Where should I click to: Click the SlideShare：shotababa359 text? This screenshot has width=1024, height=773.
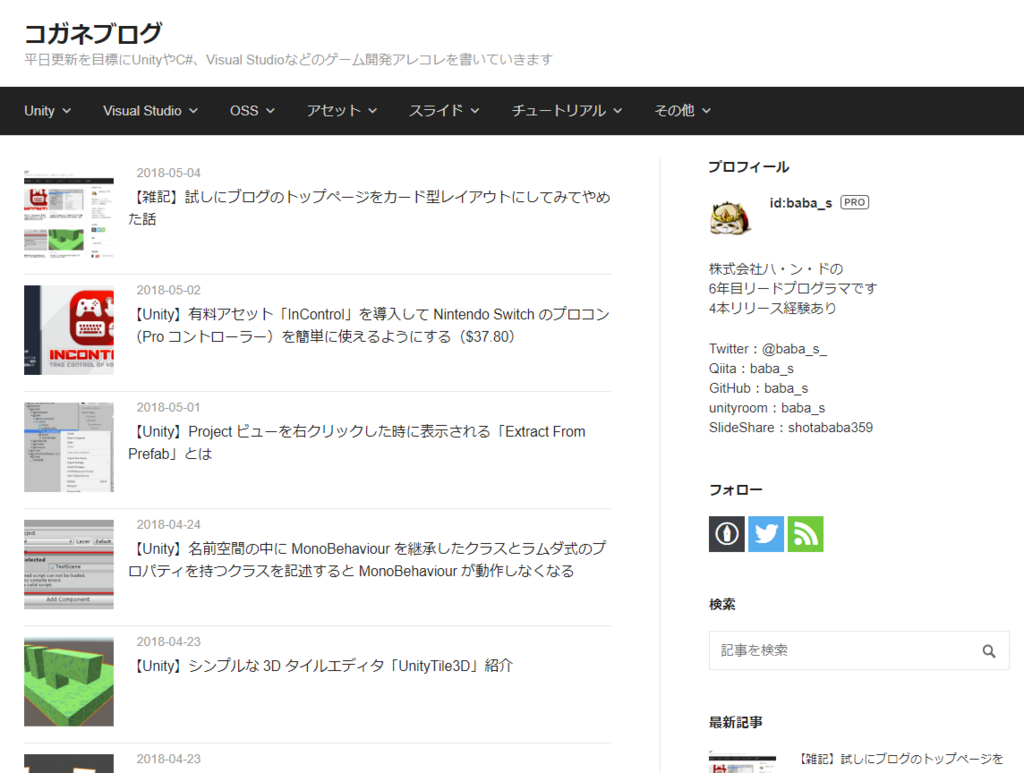click(x=791, y=428)
